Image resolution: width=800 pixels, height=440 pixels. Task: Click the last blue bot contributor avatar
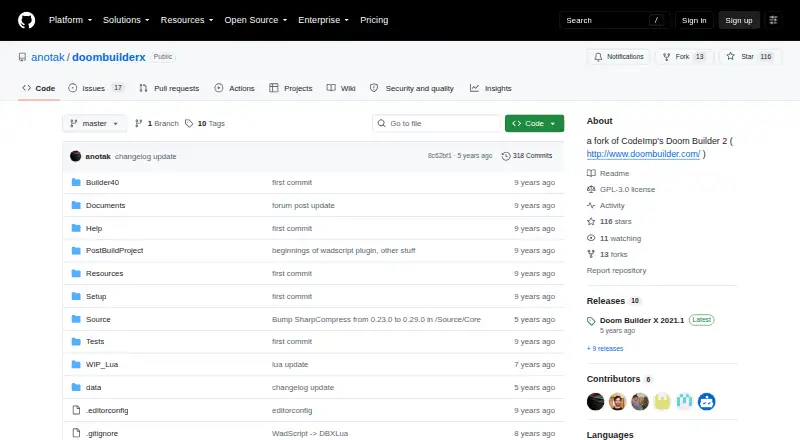pos(707,402)
